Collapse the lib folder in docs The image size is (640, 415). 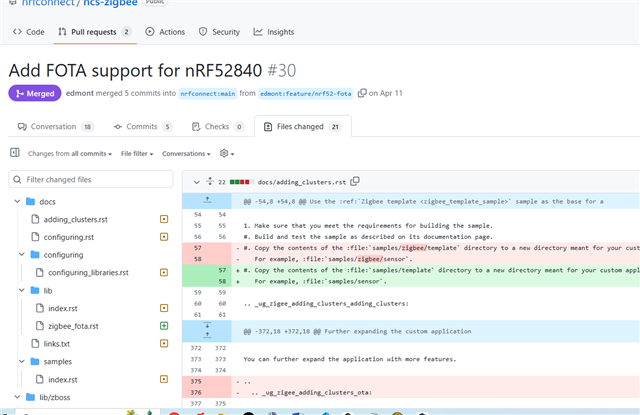(22, 290)
